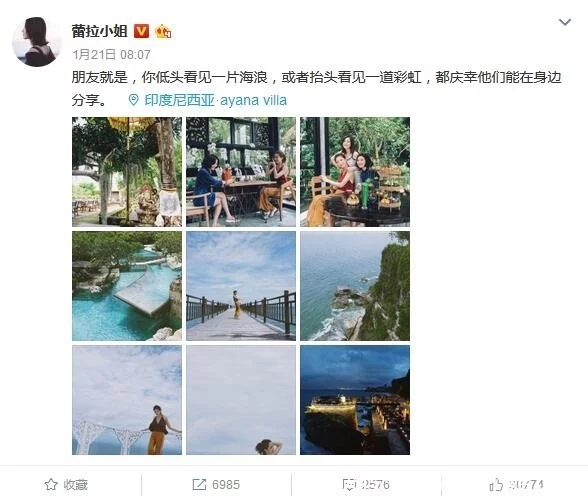
Task: Click the 收藏 favorite label
Action: coord(75,485)
